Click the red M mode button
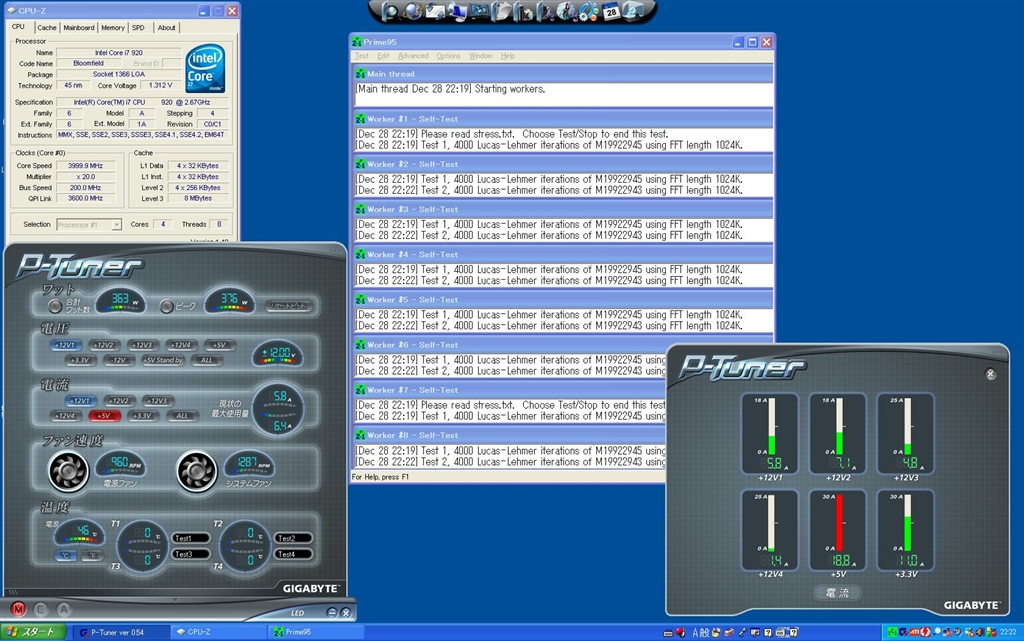1024x641 pixels. coord(18,608)
